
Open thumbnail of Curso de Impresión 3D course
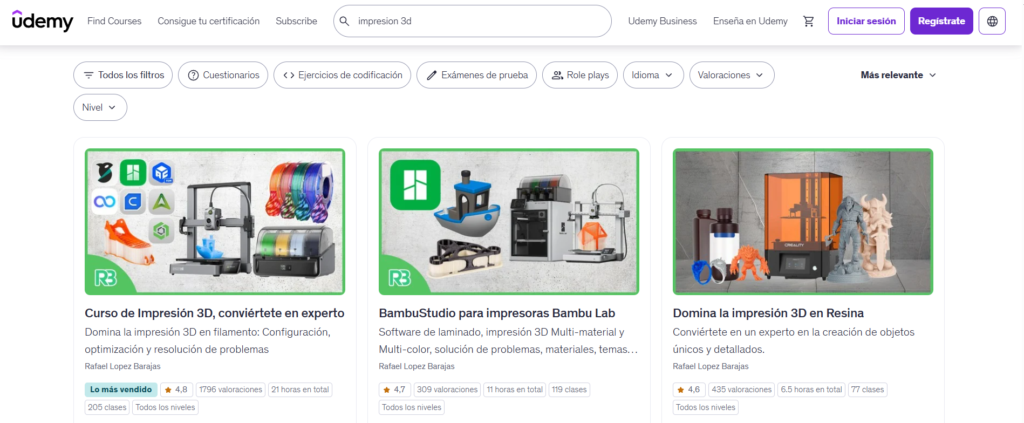click(x=215, y=222)
